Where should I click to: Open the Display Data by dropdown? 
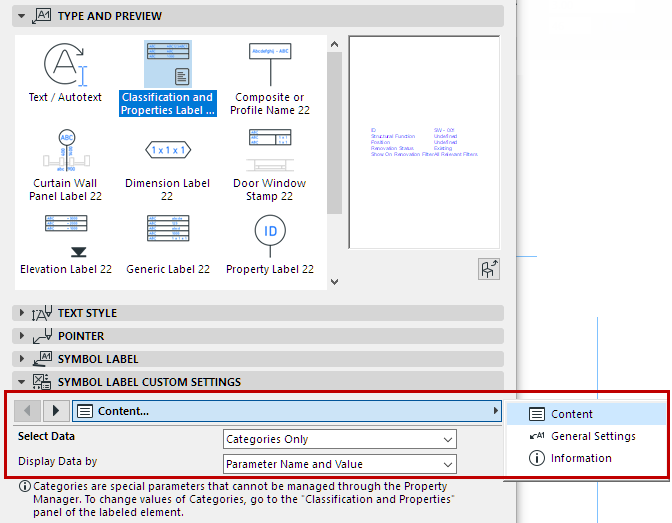[x=340, y=464]
